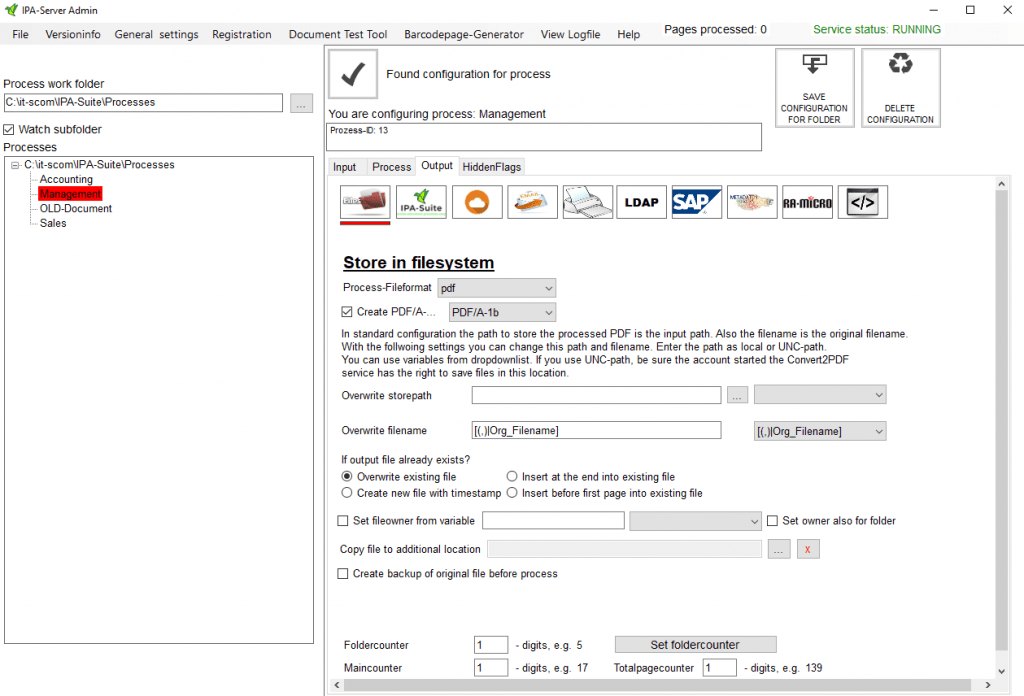Open the IPA-Suite output icon
This screenshot has height=696, width=1024.
point(421,201)
